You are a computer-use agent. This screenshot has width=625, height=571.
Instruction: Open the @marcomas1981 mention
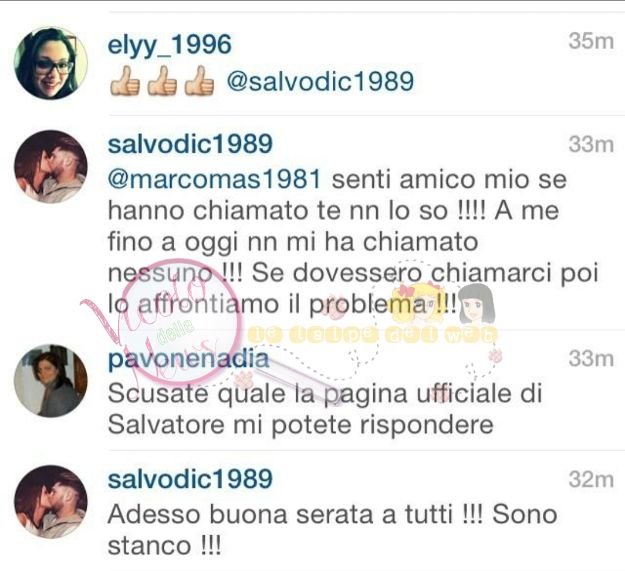point(214,179)
